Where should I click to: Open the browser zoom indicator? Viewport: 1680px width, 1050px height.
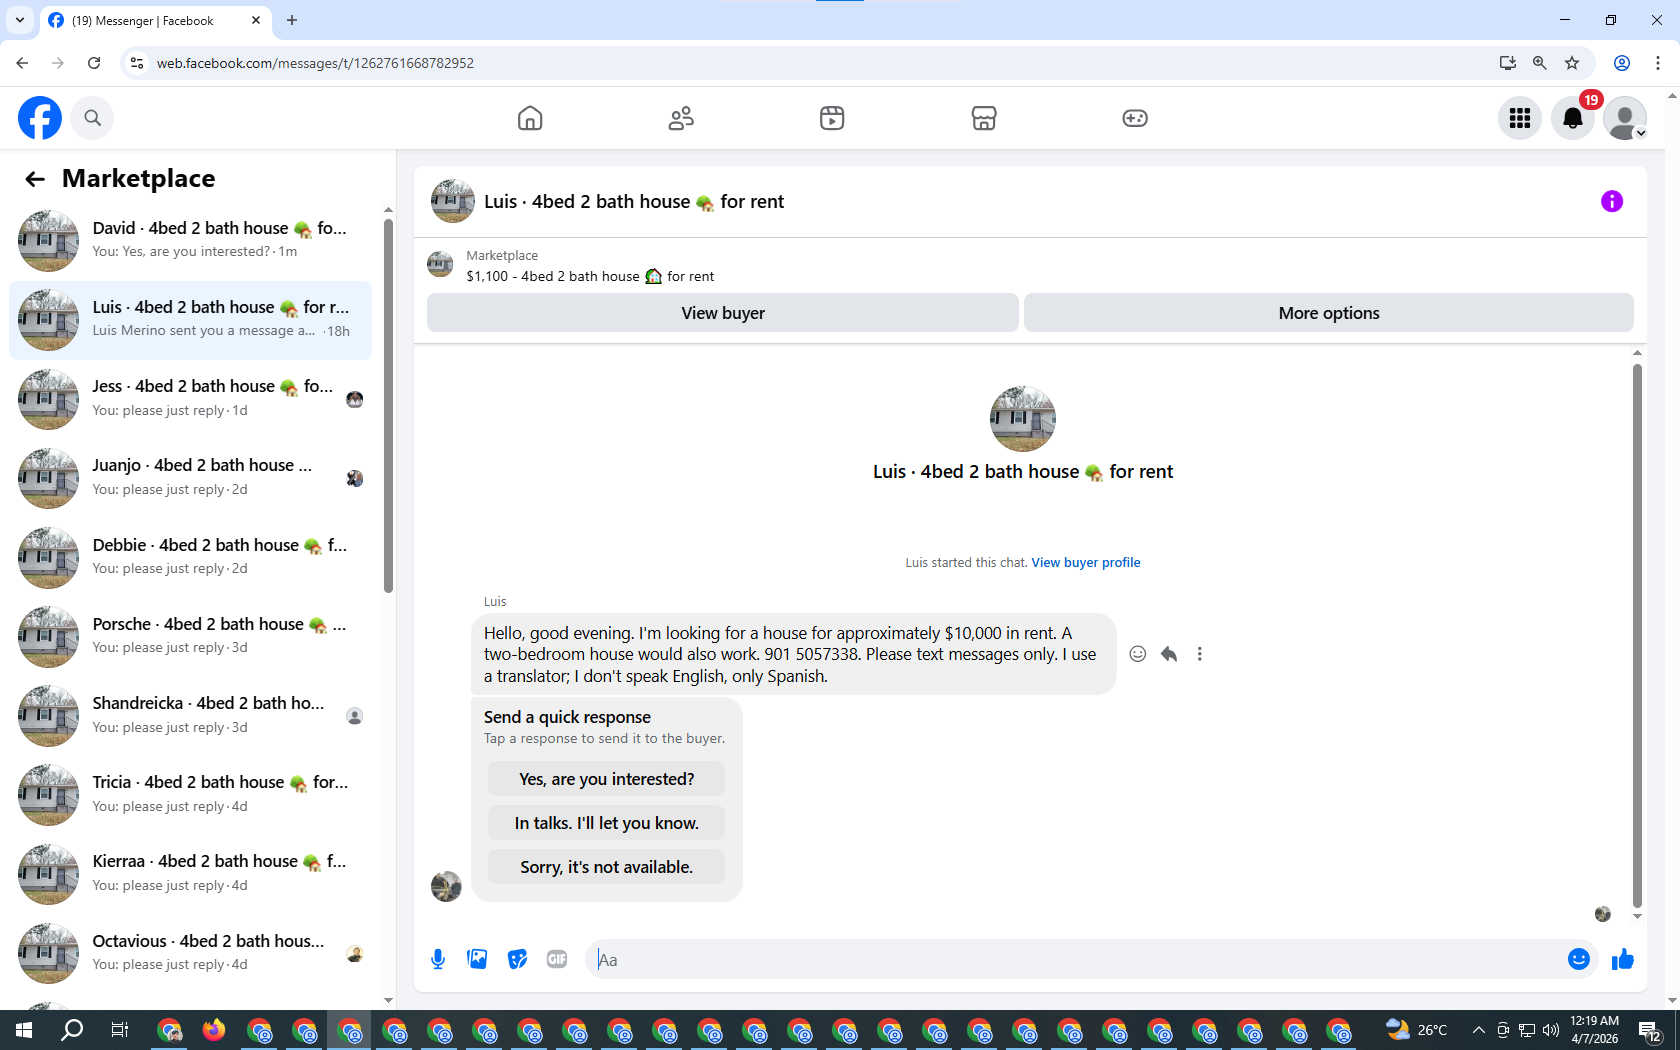[x=1540, y=63]
